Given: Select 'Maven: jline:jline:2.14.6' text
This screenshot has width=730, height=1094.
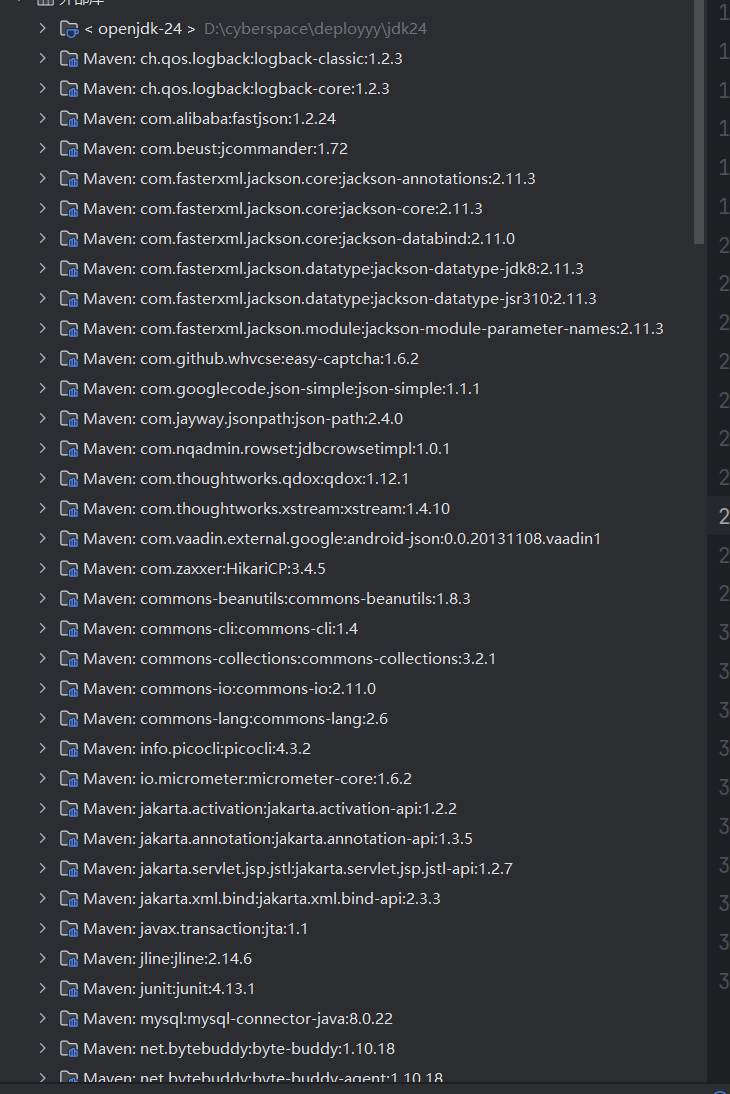Looking at the screenshot, I should coord(167,959).
